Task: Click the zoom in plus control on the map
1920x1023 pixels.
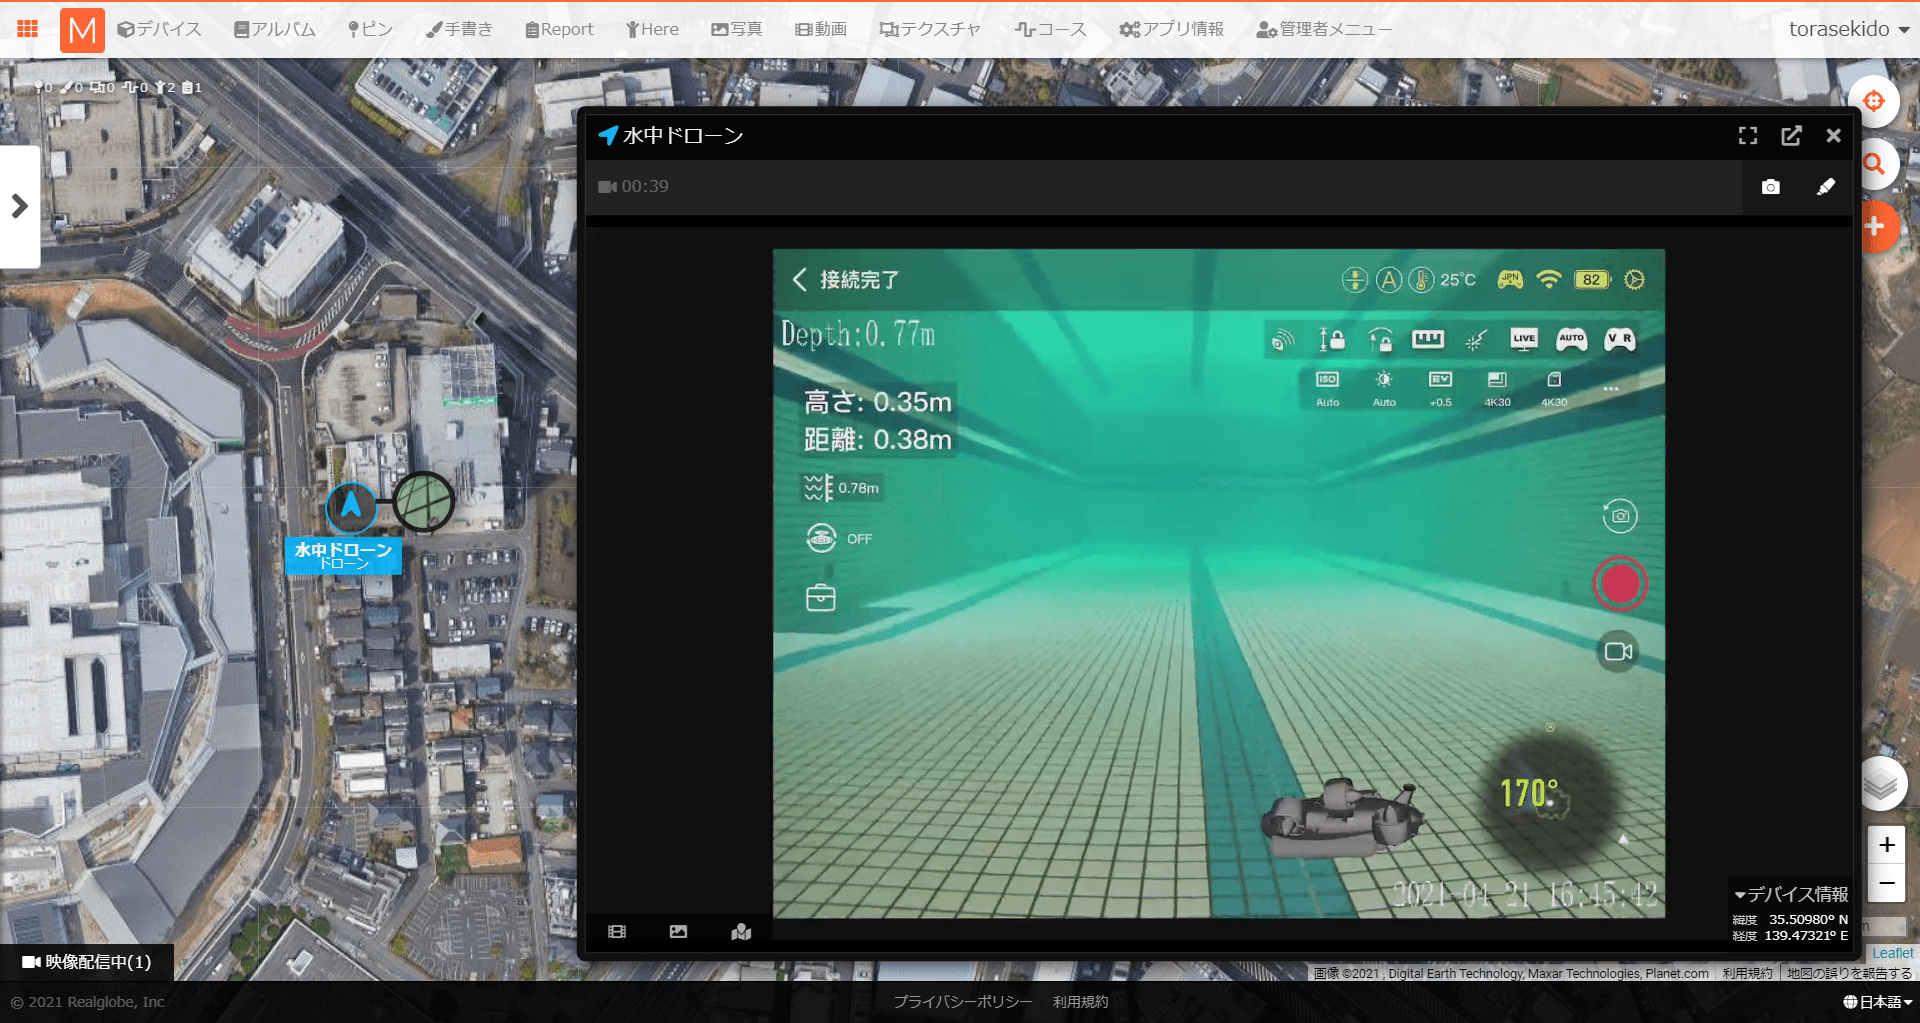Action: coord(1887,845)
